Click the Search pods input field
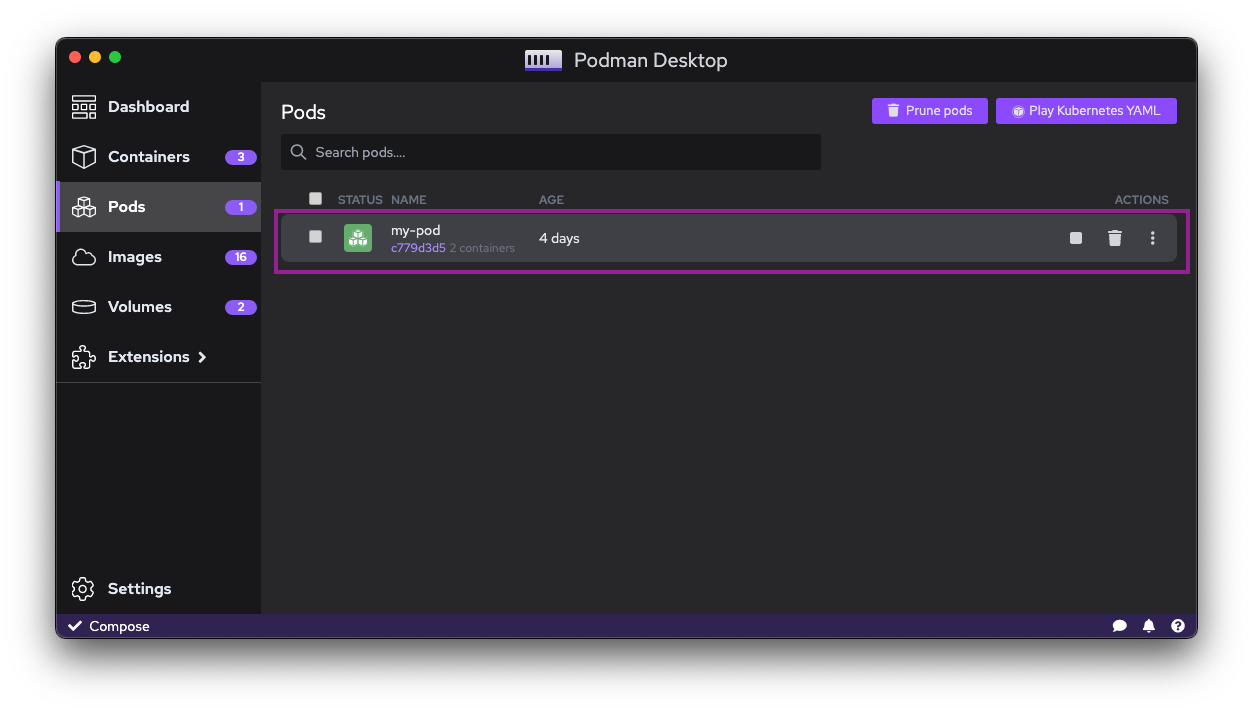The image size is (1253, 712). pos(550,152)
